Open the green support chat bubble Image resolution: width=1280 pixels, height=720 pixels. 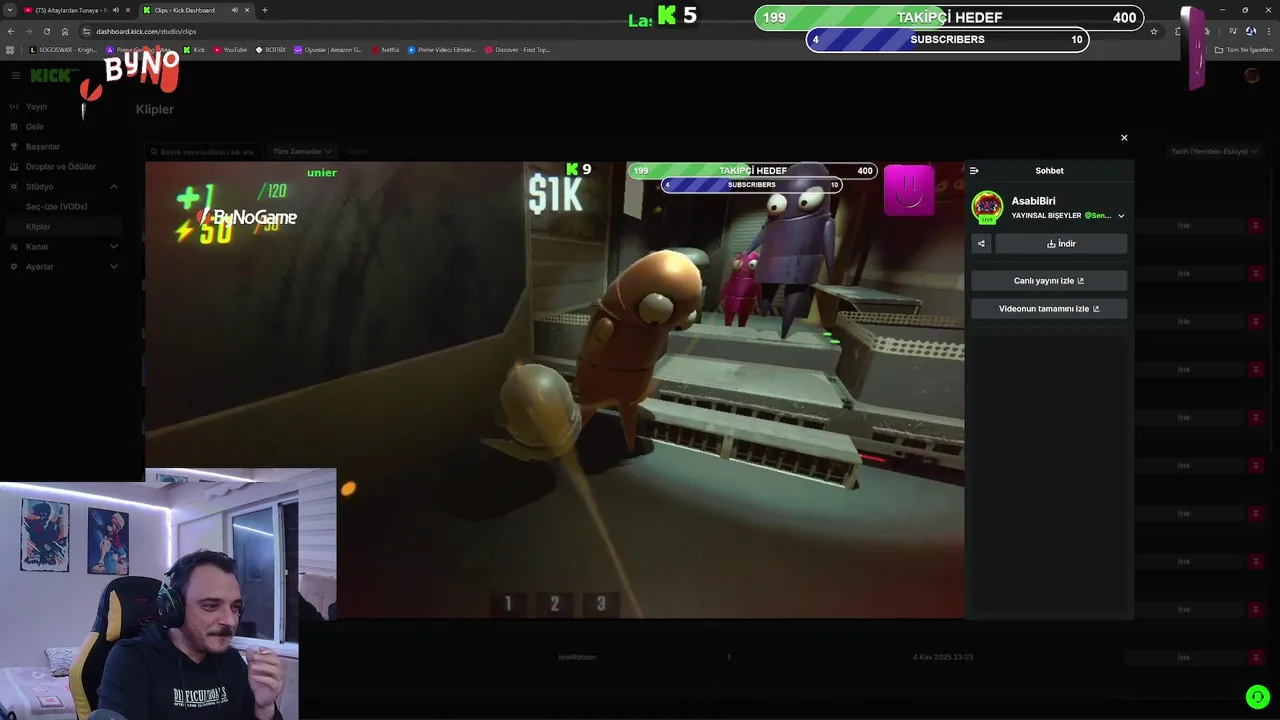(1257, 697)
